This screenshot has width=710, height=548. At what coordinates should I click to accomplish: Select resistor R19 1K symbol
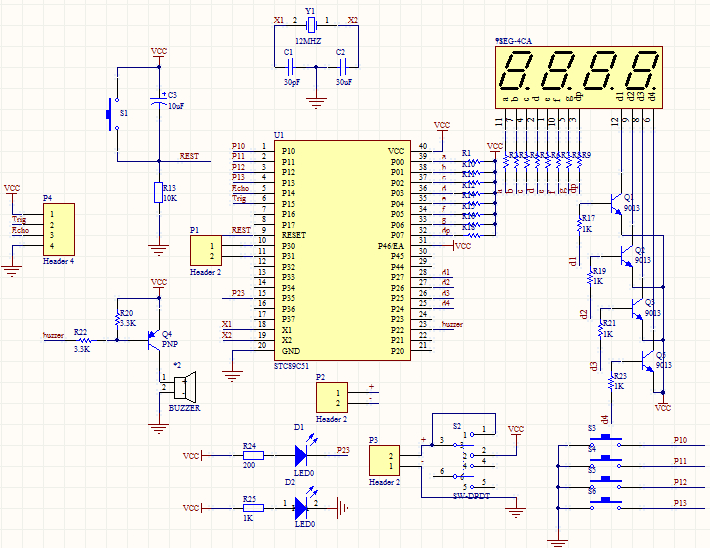pos(590,277)
